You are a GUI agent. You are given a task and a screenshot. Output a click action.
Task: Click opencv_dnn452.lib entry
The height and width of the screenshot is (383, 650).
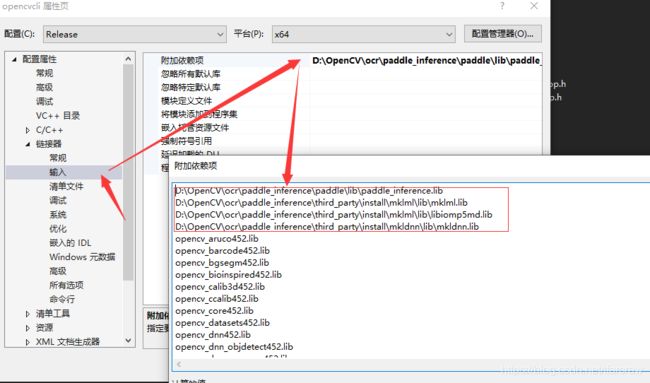pos(213,335)
